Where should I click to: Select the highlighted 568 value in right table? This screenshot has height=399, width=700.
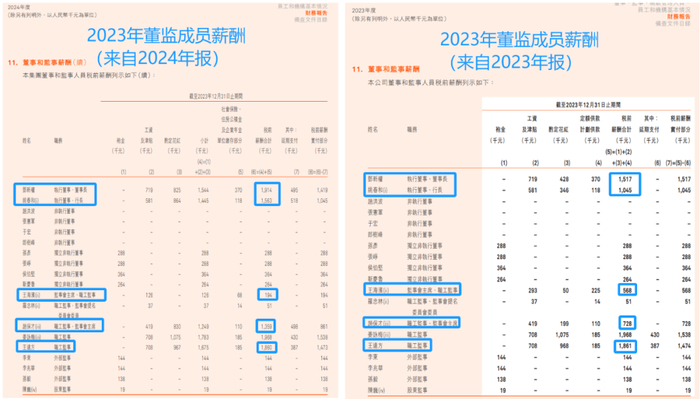[627, 290]
